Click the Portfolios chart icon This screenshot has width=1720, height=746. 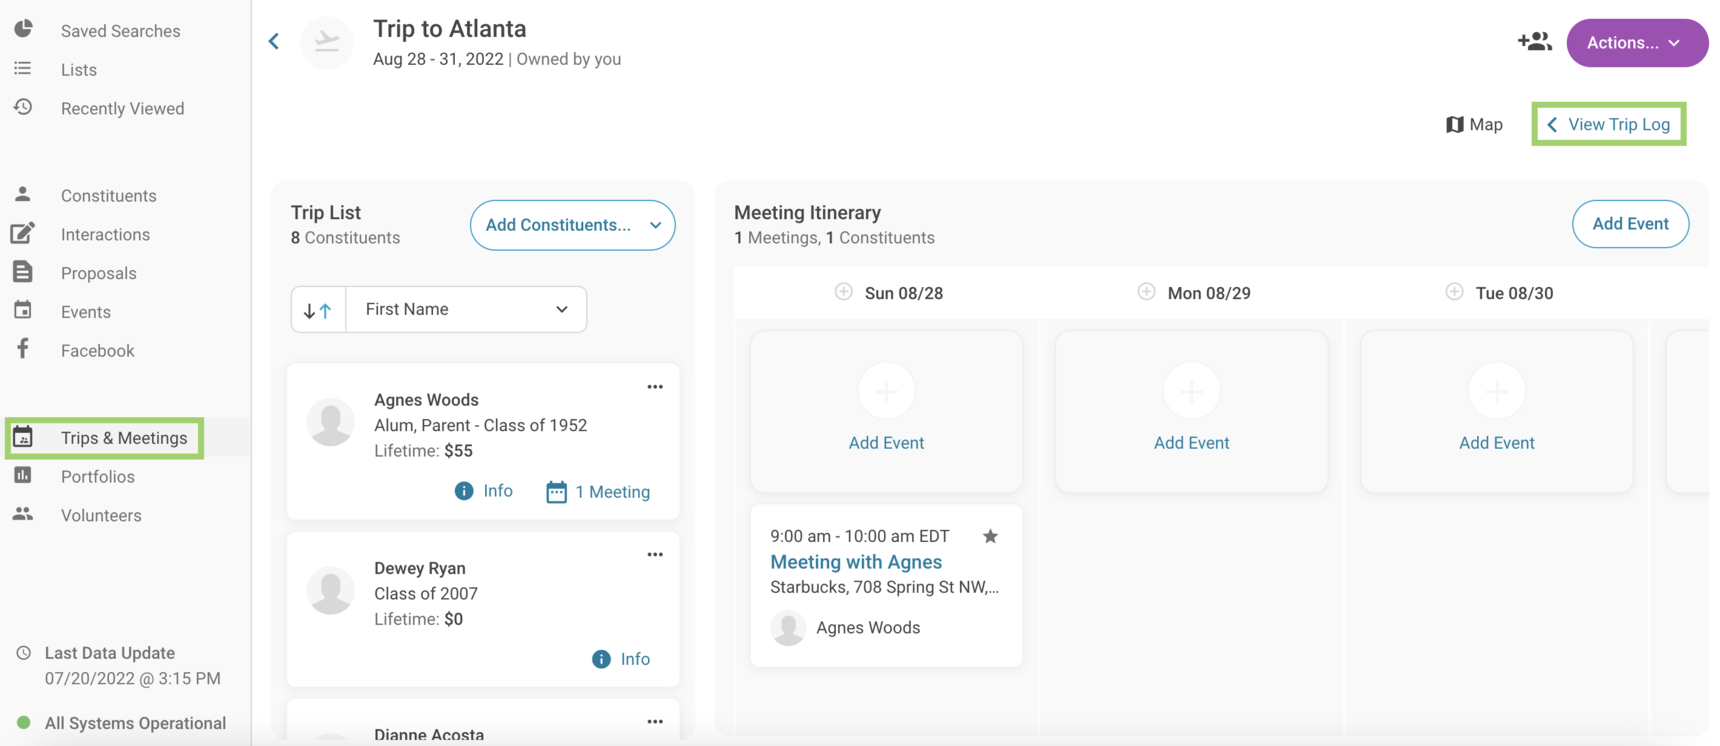pyautogui.click(x=23, y=475)
